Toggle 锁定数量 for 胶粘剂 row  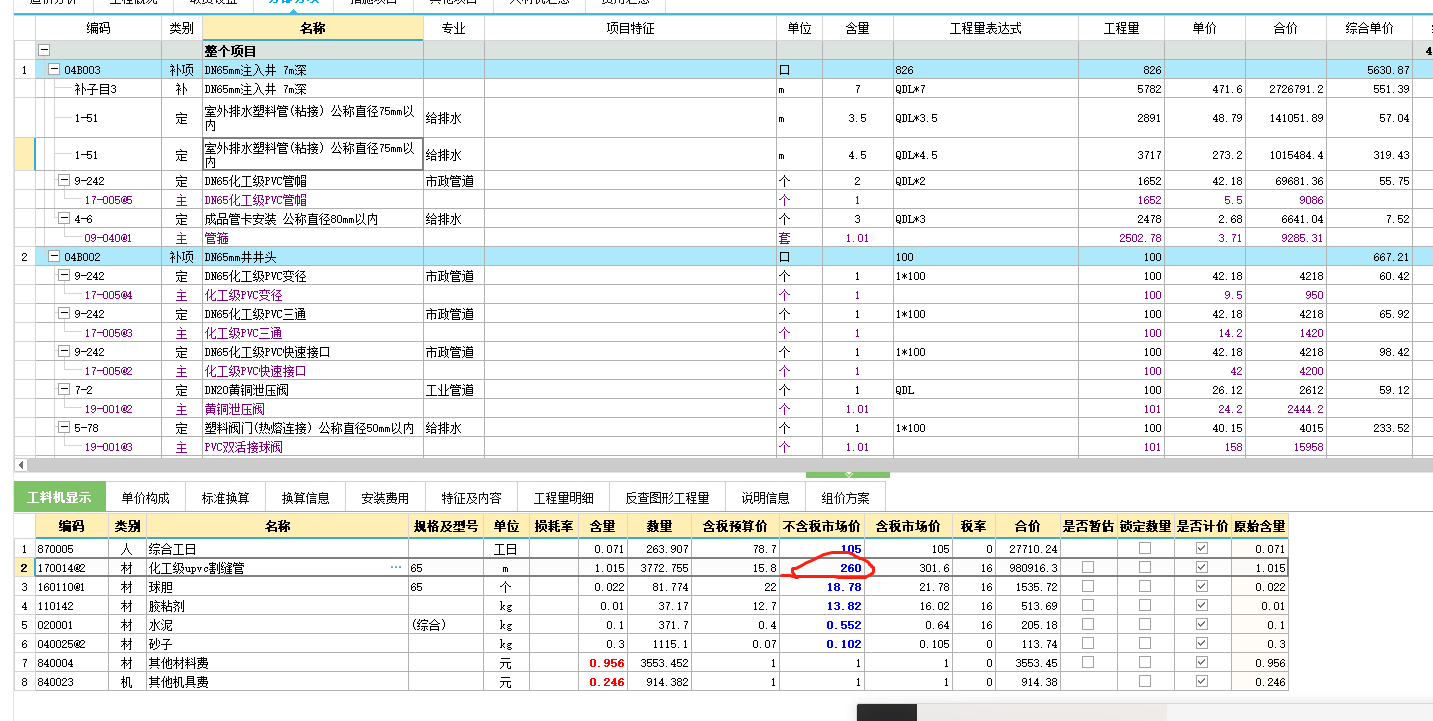[x=1145, y=605]
